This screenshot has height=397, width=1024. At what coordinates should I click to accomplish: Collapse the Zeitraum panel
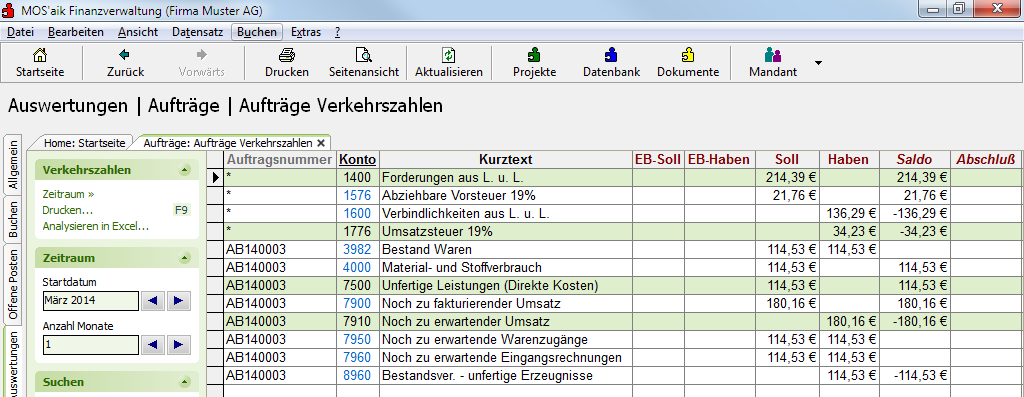tap(185, 258)
